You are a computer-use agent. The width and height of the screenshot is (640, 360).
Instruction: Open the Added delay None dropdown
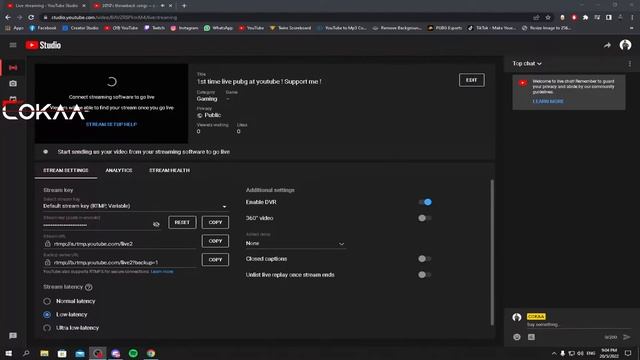295,243
